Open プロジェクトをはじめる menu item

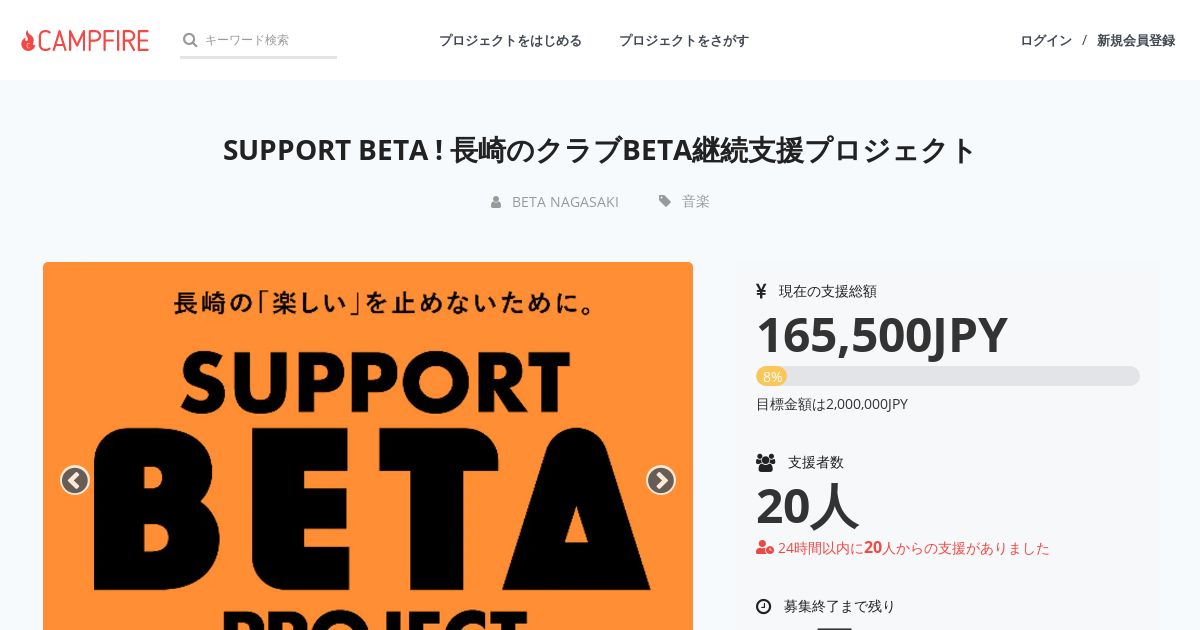pos(510,40)
